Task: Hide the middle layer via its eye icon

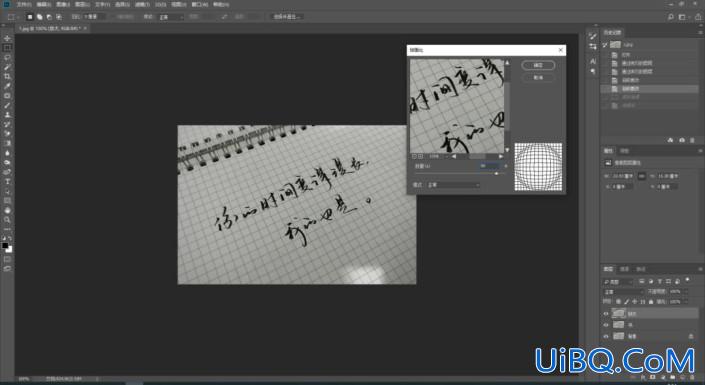Action: [606, 325]
